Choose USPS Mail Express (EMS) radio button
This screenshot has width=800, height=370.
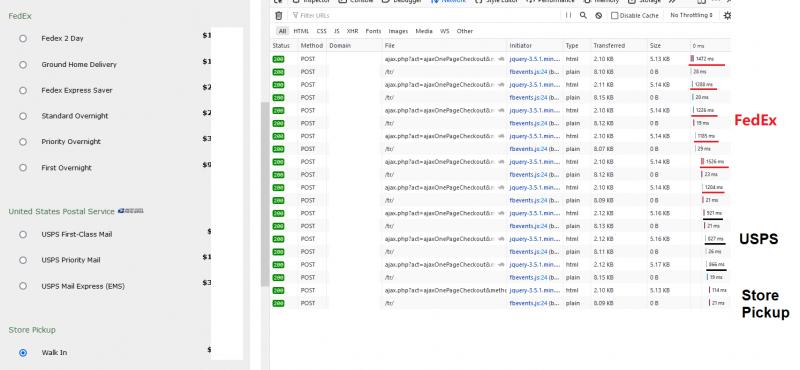coord(23,286)
